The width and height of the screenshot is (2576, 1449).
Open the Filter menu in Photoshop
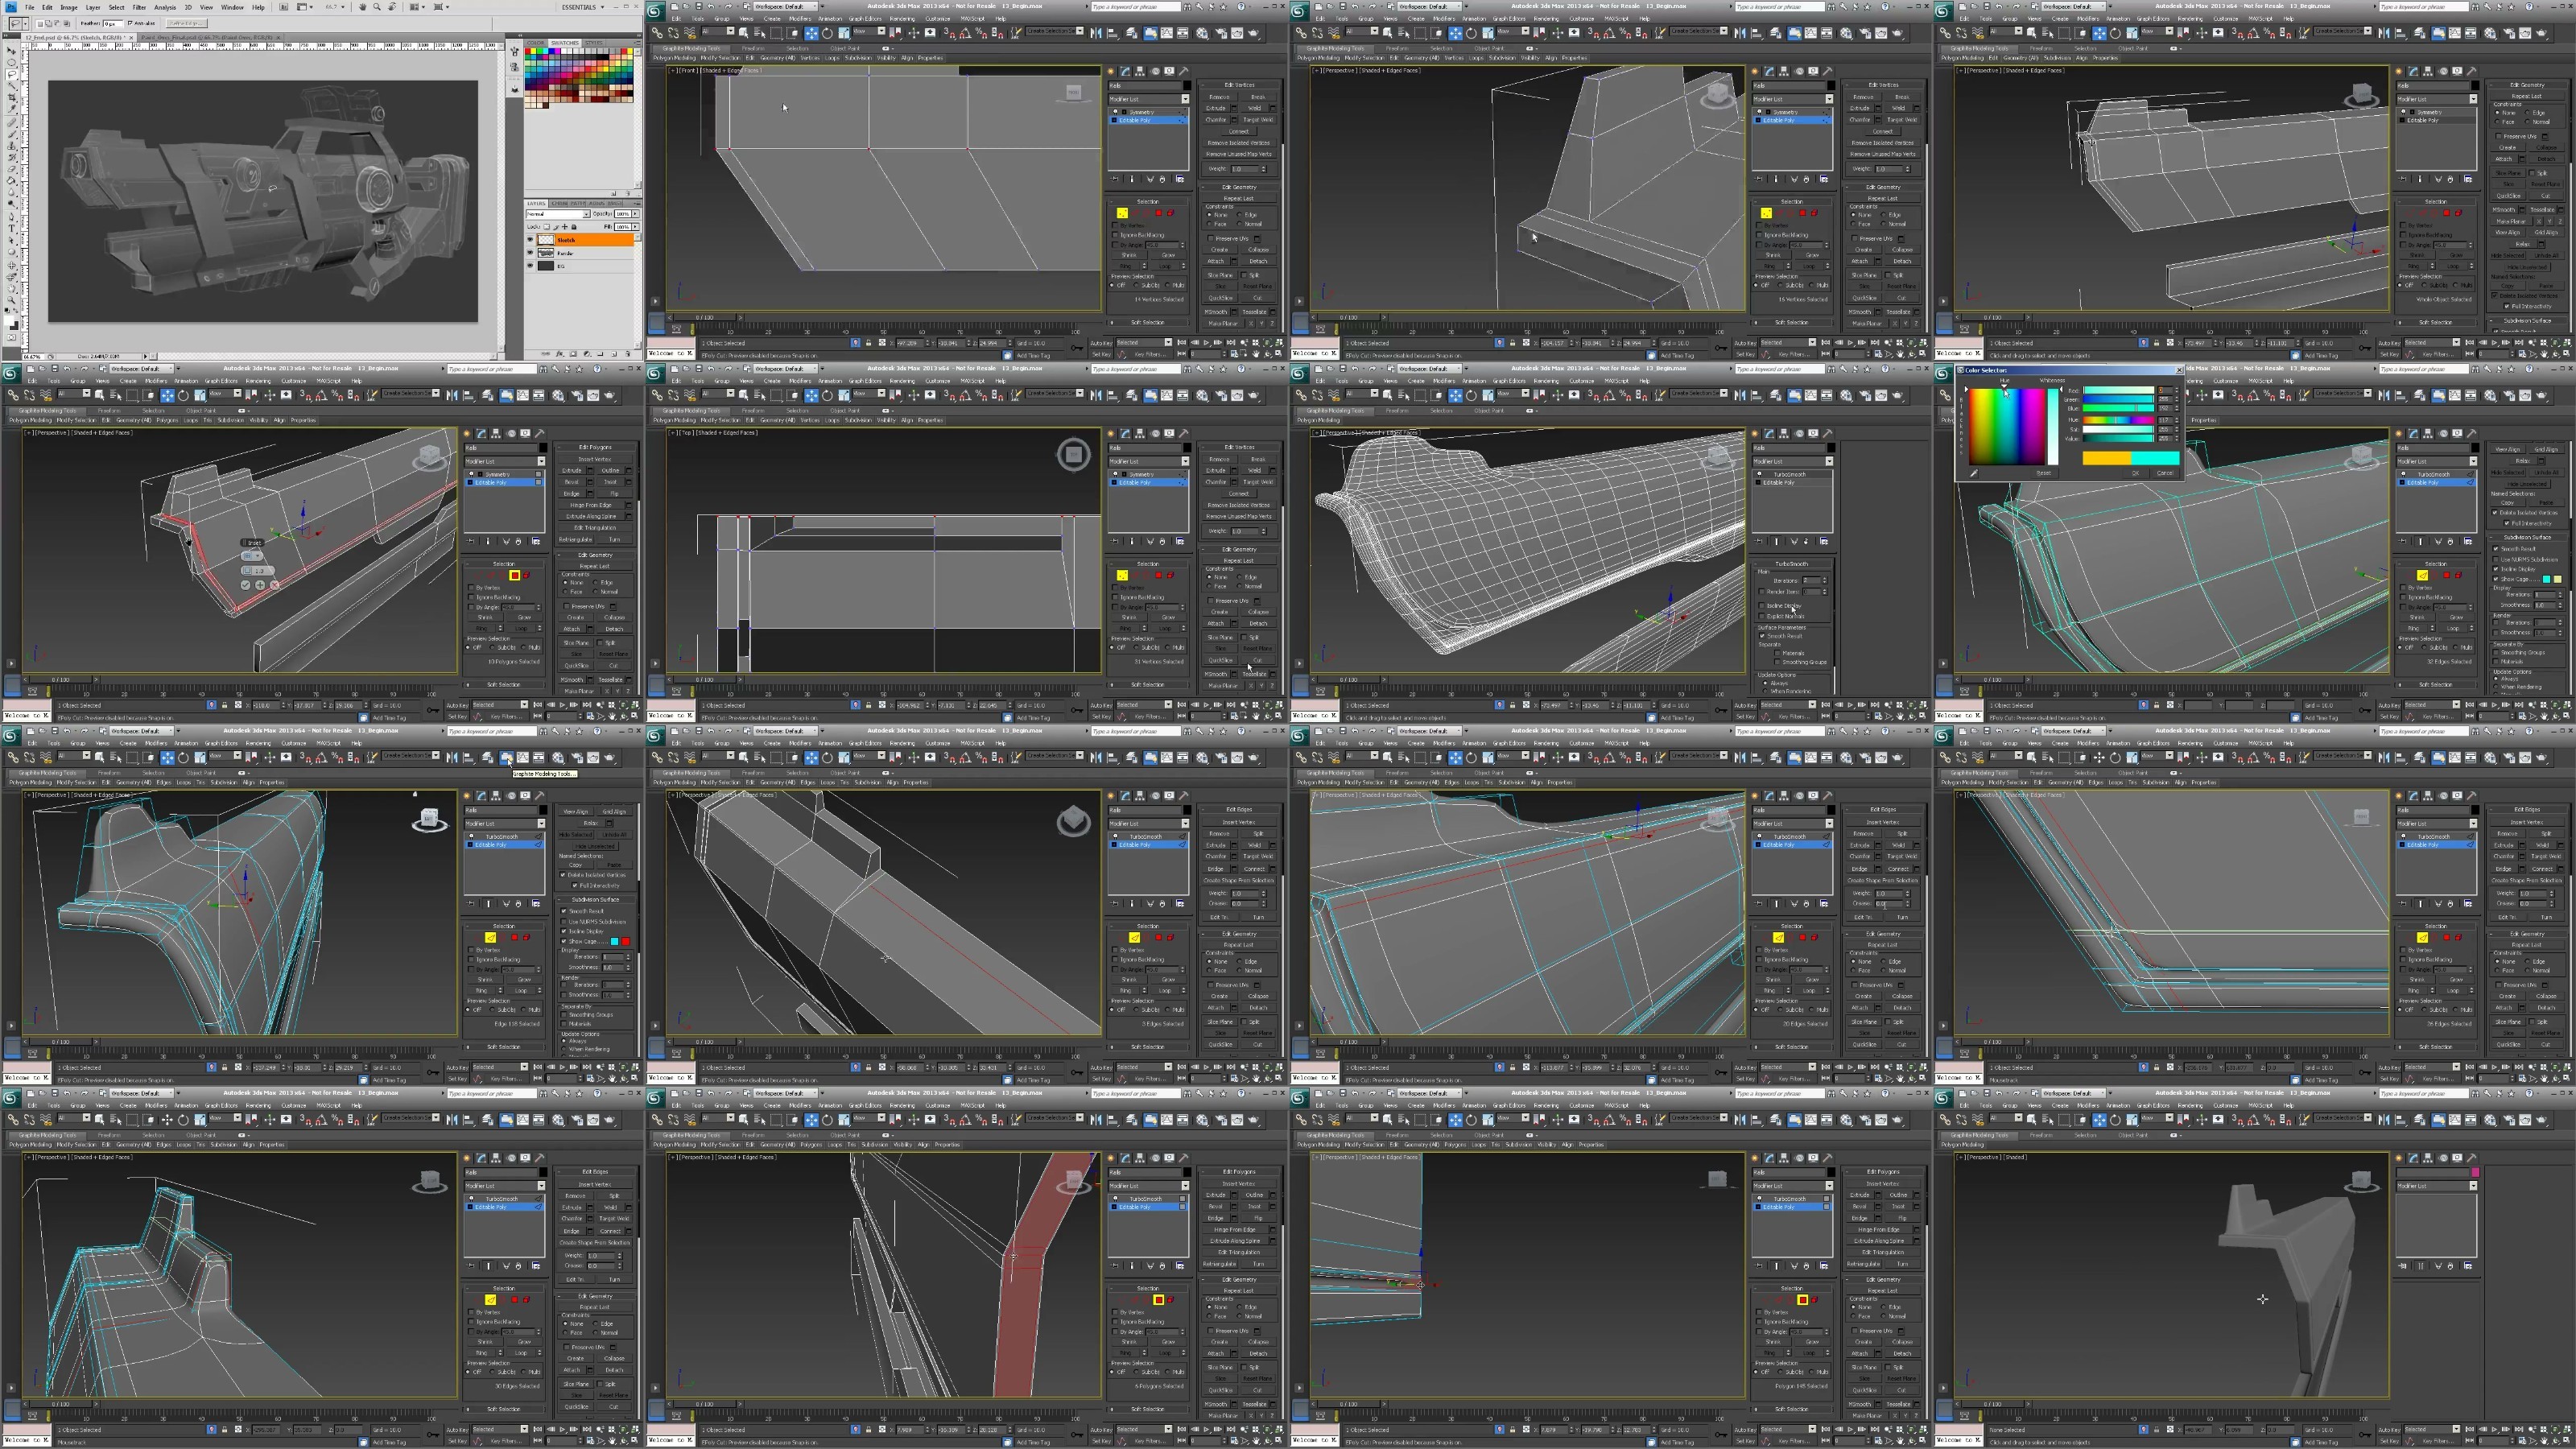click(139, 7)
